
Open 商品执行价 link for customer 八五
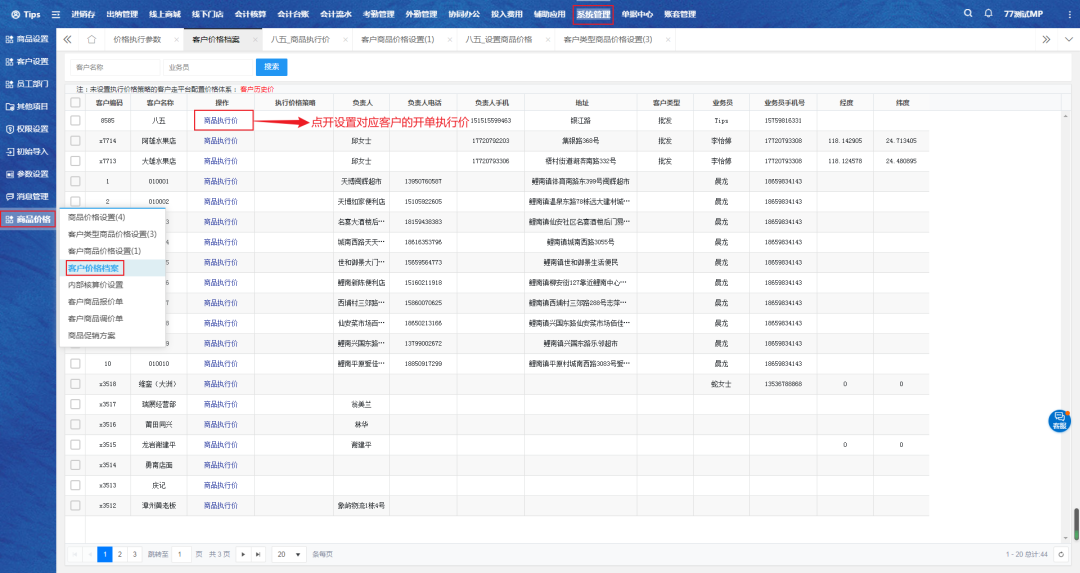pos(222,120)
